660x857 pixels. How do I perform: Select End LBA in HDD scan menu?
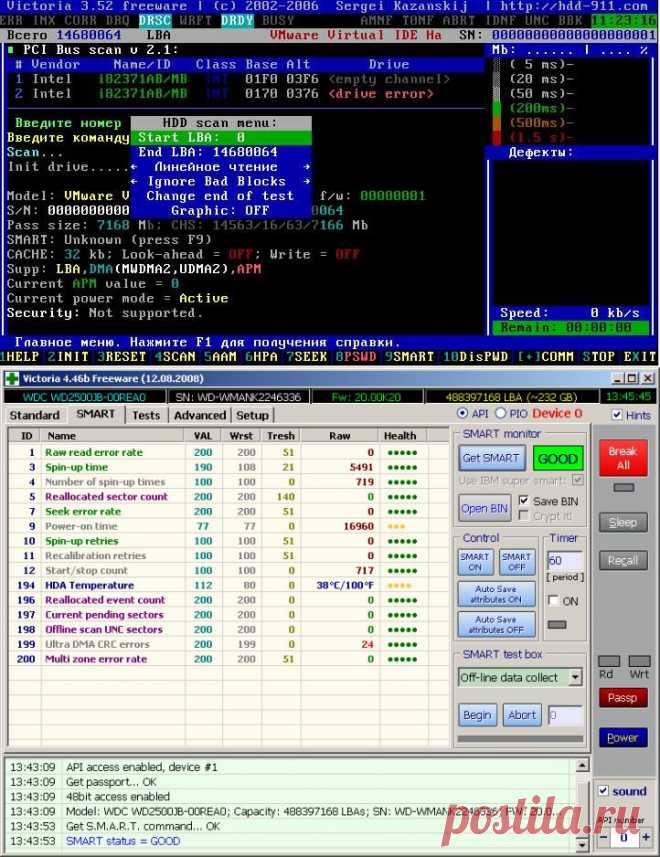pyautogui.click(x=221, y=152)
